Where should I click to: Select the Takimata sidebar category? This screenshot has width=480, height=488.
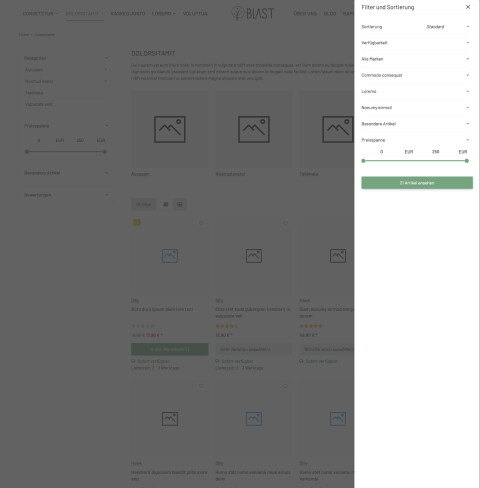(34, 93)
